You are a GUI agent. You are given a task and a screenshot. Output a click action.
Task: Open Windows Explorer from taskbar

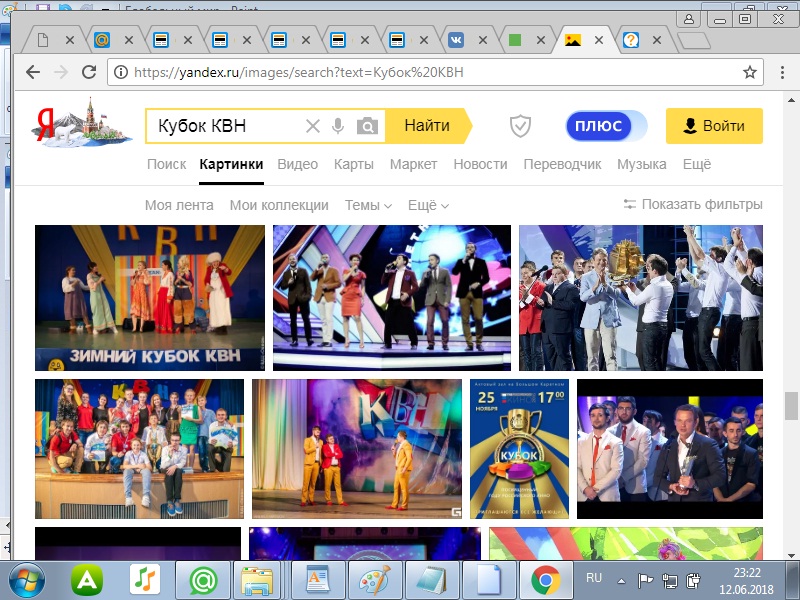click(x=257, y=581)
